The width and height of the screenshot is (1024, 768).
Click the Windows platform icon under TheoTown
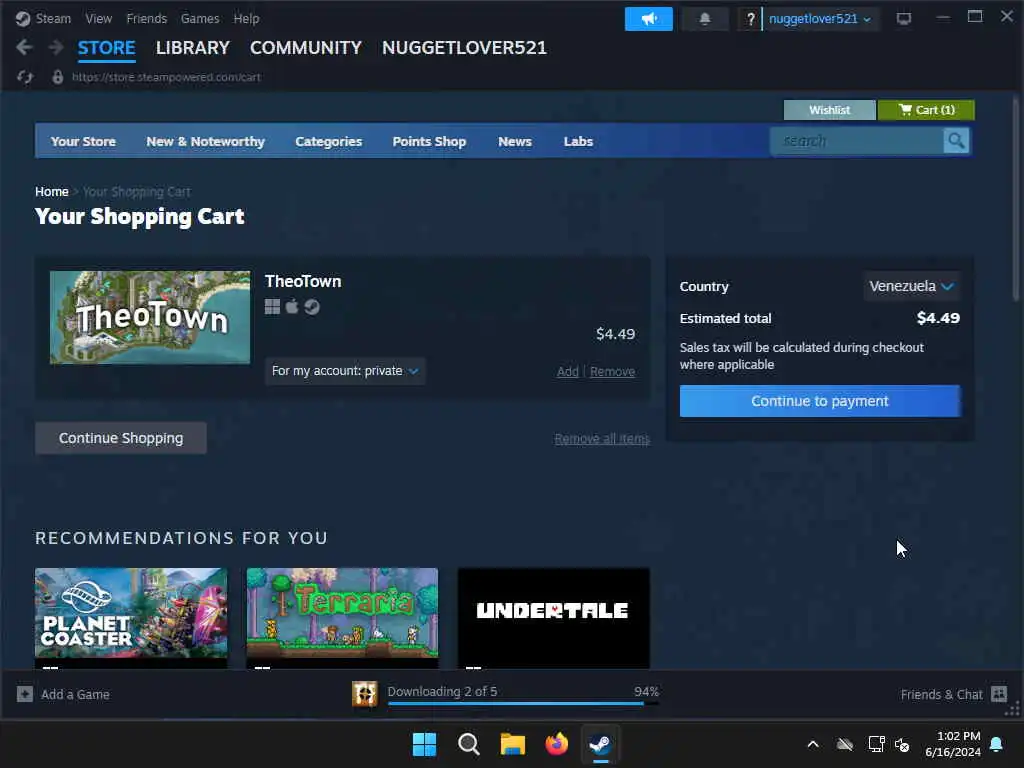click(x=272, y=306)
